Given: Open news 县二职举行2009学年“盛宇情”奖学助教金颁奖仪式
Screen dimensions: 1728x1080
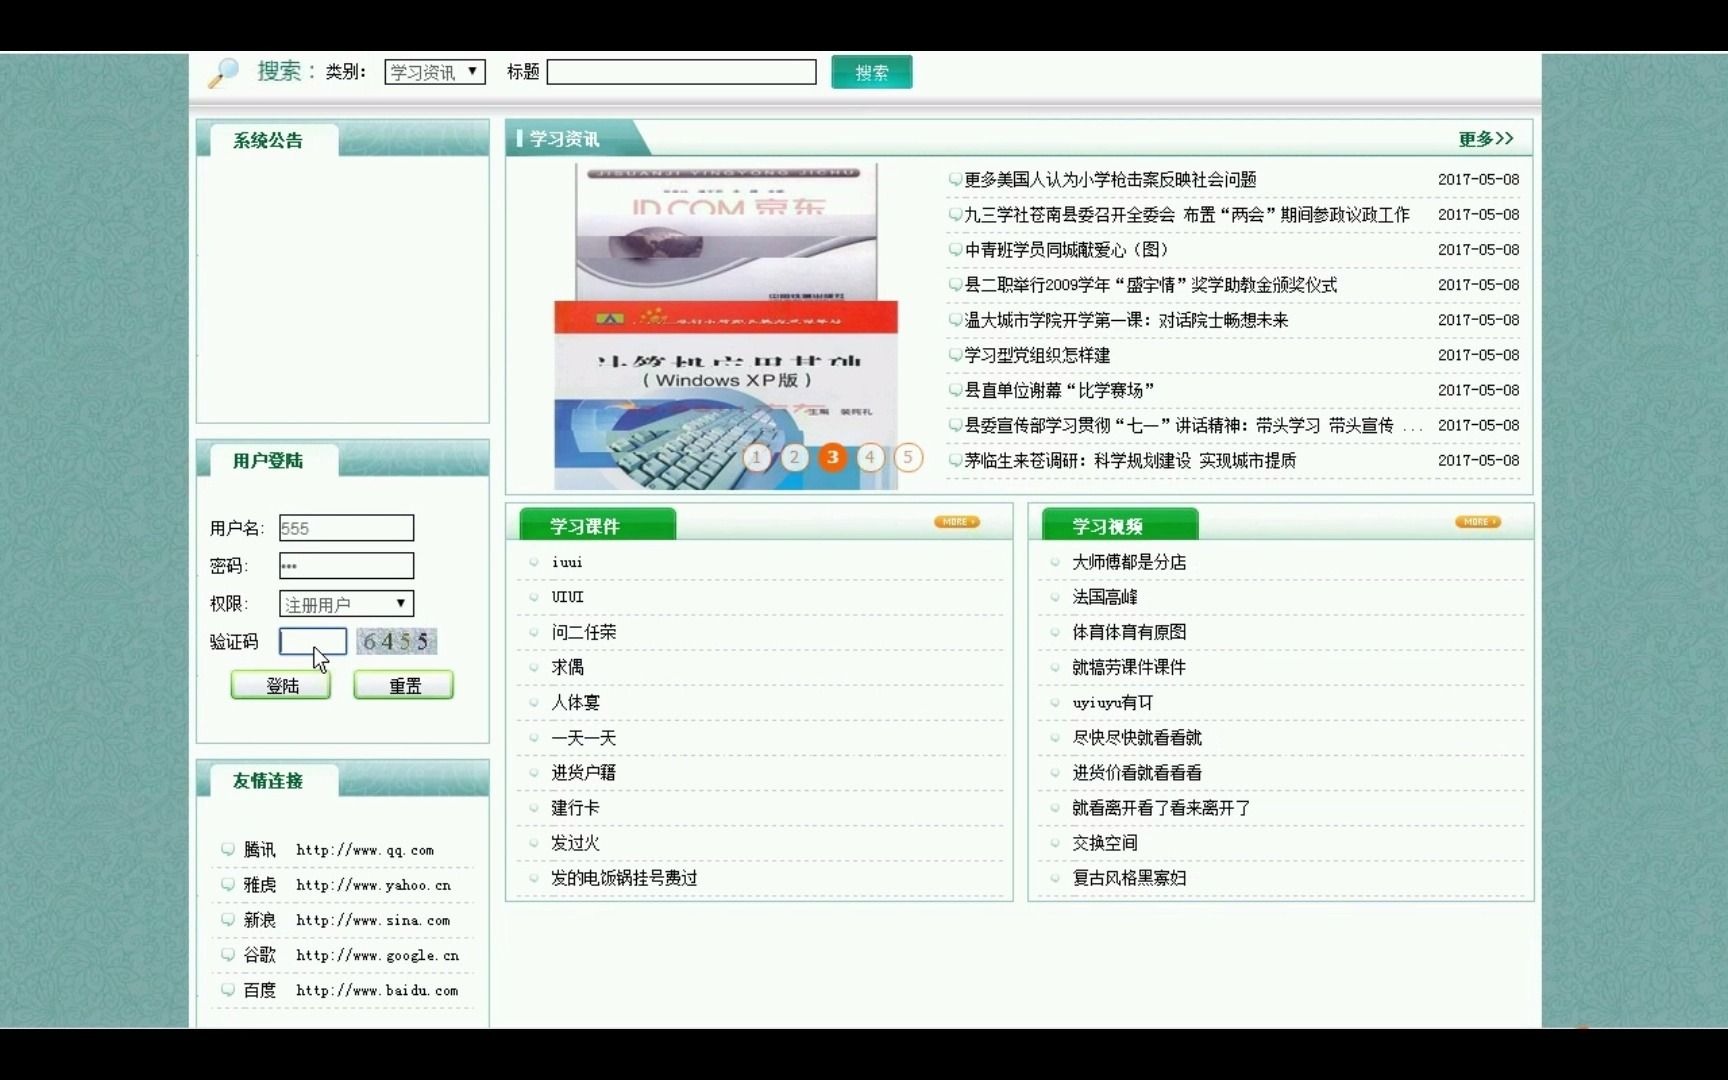Looking at the screenshot, I should pyautogui.click(x=1150, y=285).
